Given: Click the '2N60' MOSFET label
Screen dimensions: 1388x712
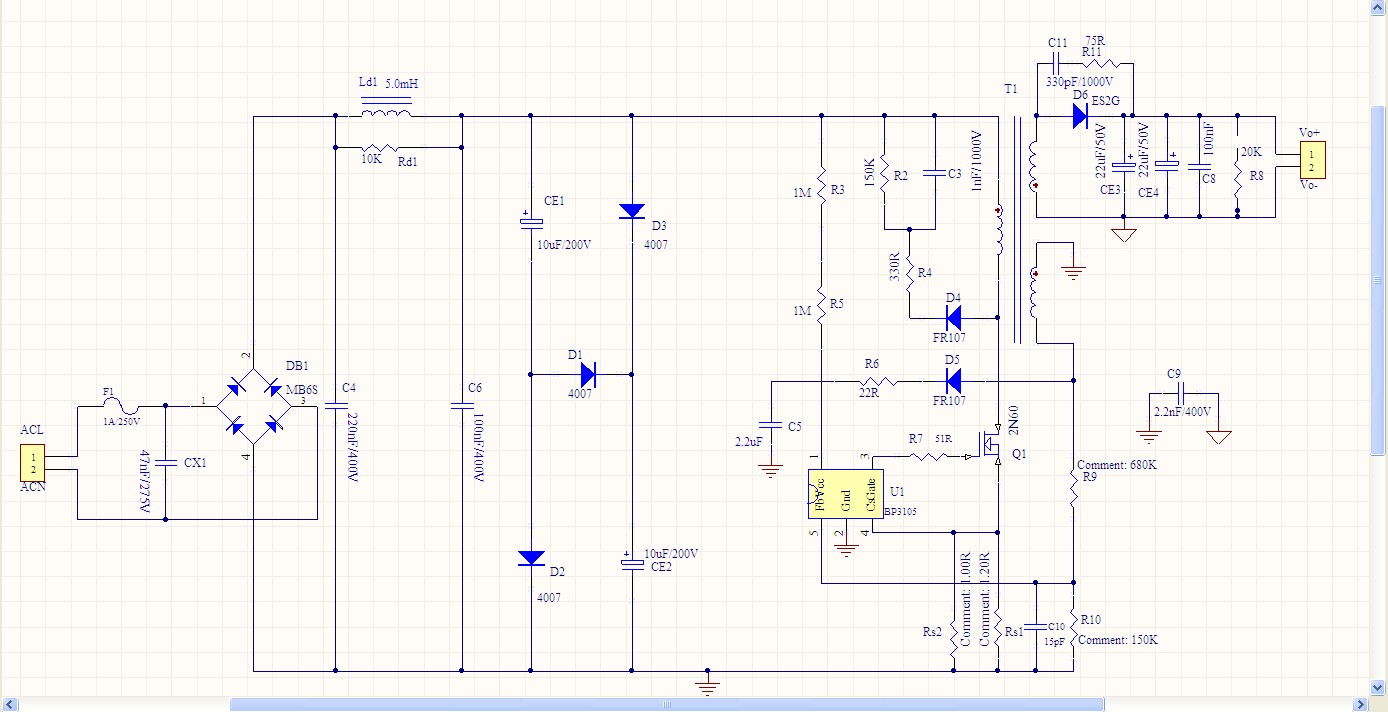Looking at the screenshot, I should click(1012, 420).
